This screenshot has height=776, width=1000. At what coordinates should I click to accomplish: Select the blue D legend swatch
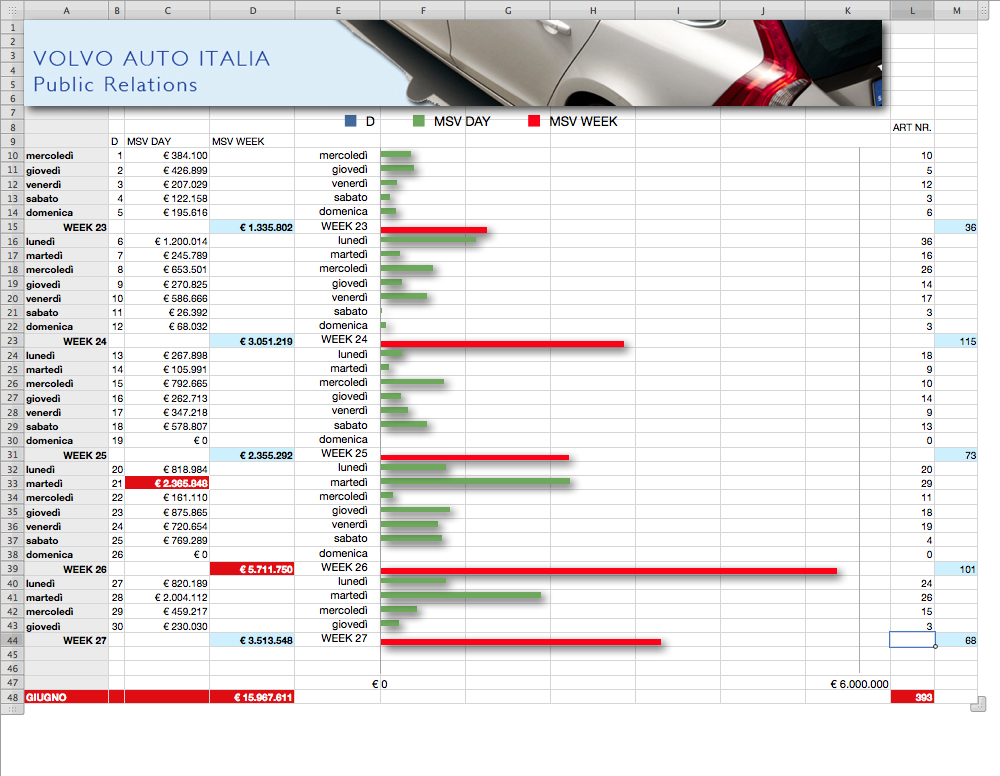[350, 122]
